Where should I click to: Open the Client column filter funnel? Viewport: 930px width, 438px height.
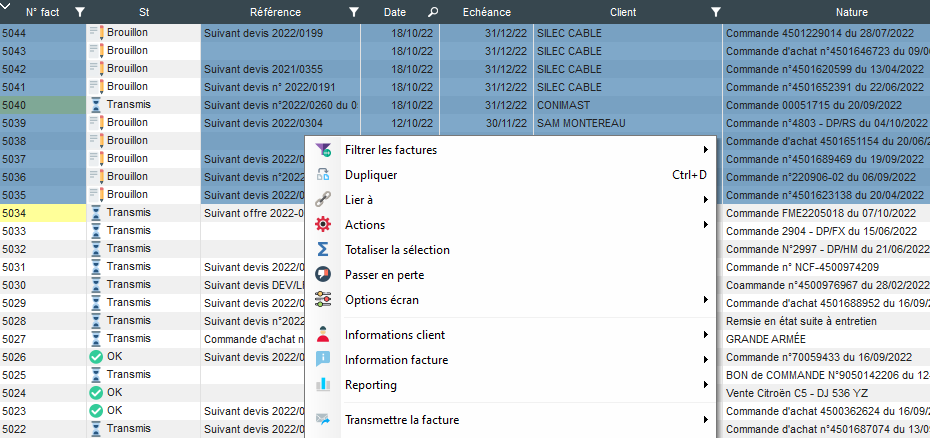(716, 12)
